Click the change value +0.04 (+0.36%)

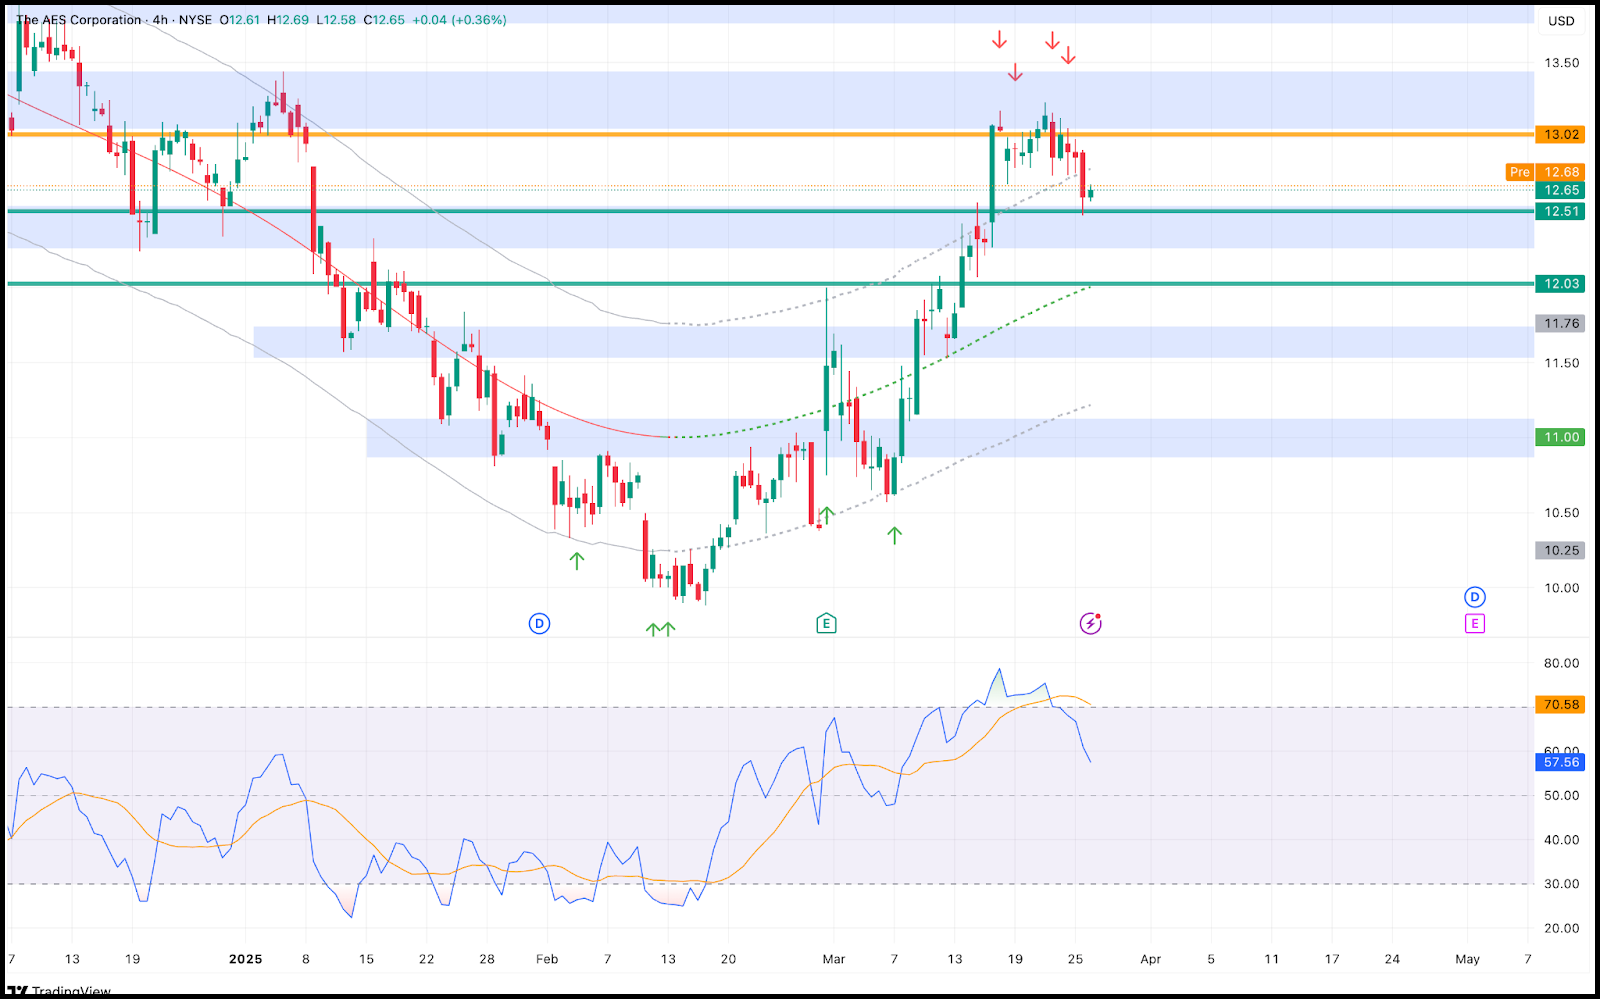click(x=459, y=20)
